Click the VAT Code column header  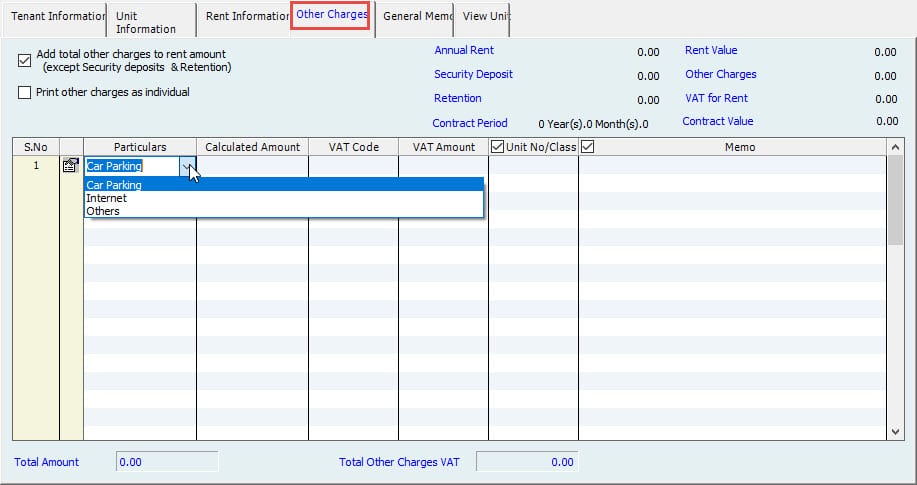pos(353,147)
